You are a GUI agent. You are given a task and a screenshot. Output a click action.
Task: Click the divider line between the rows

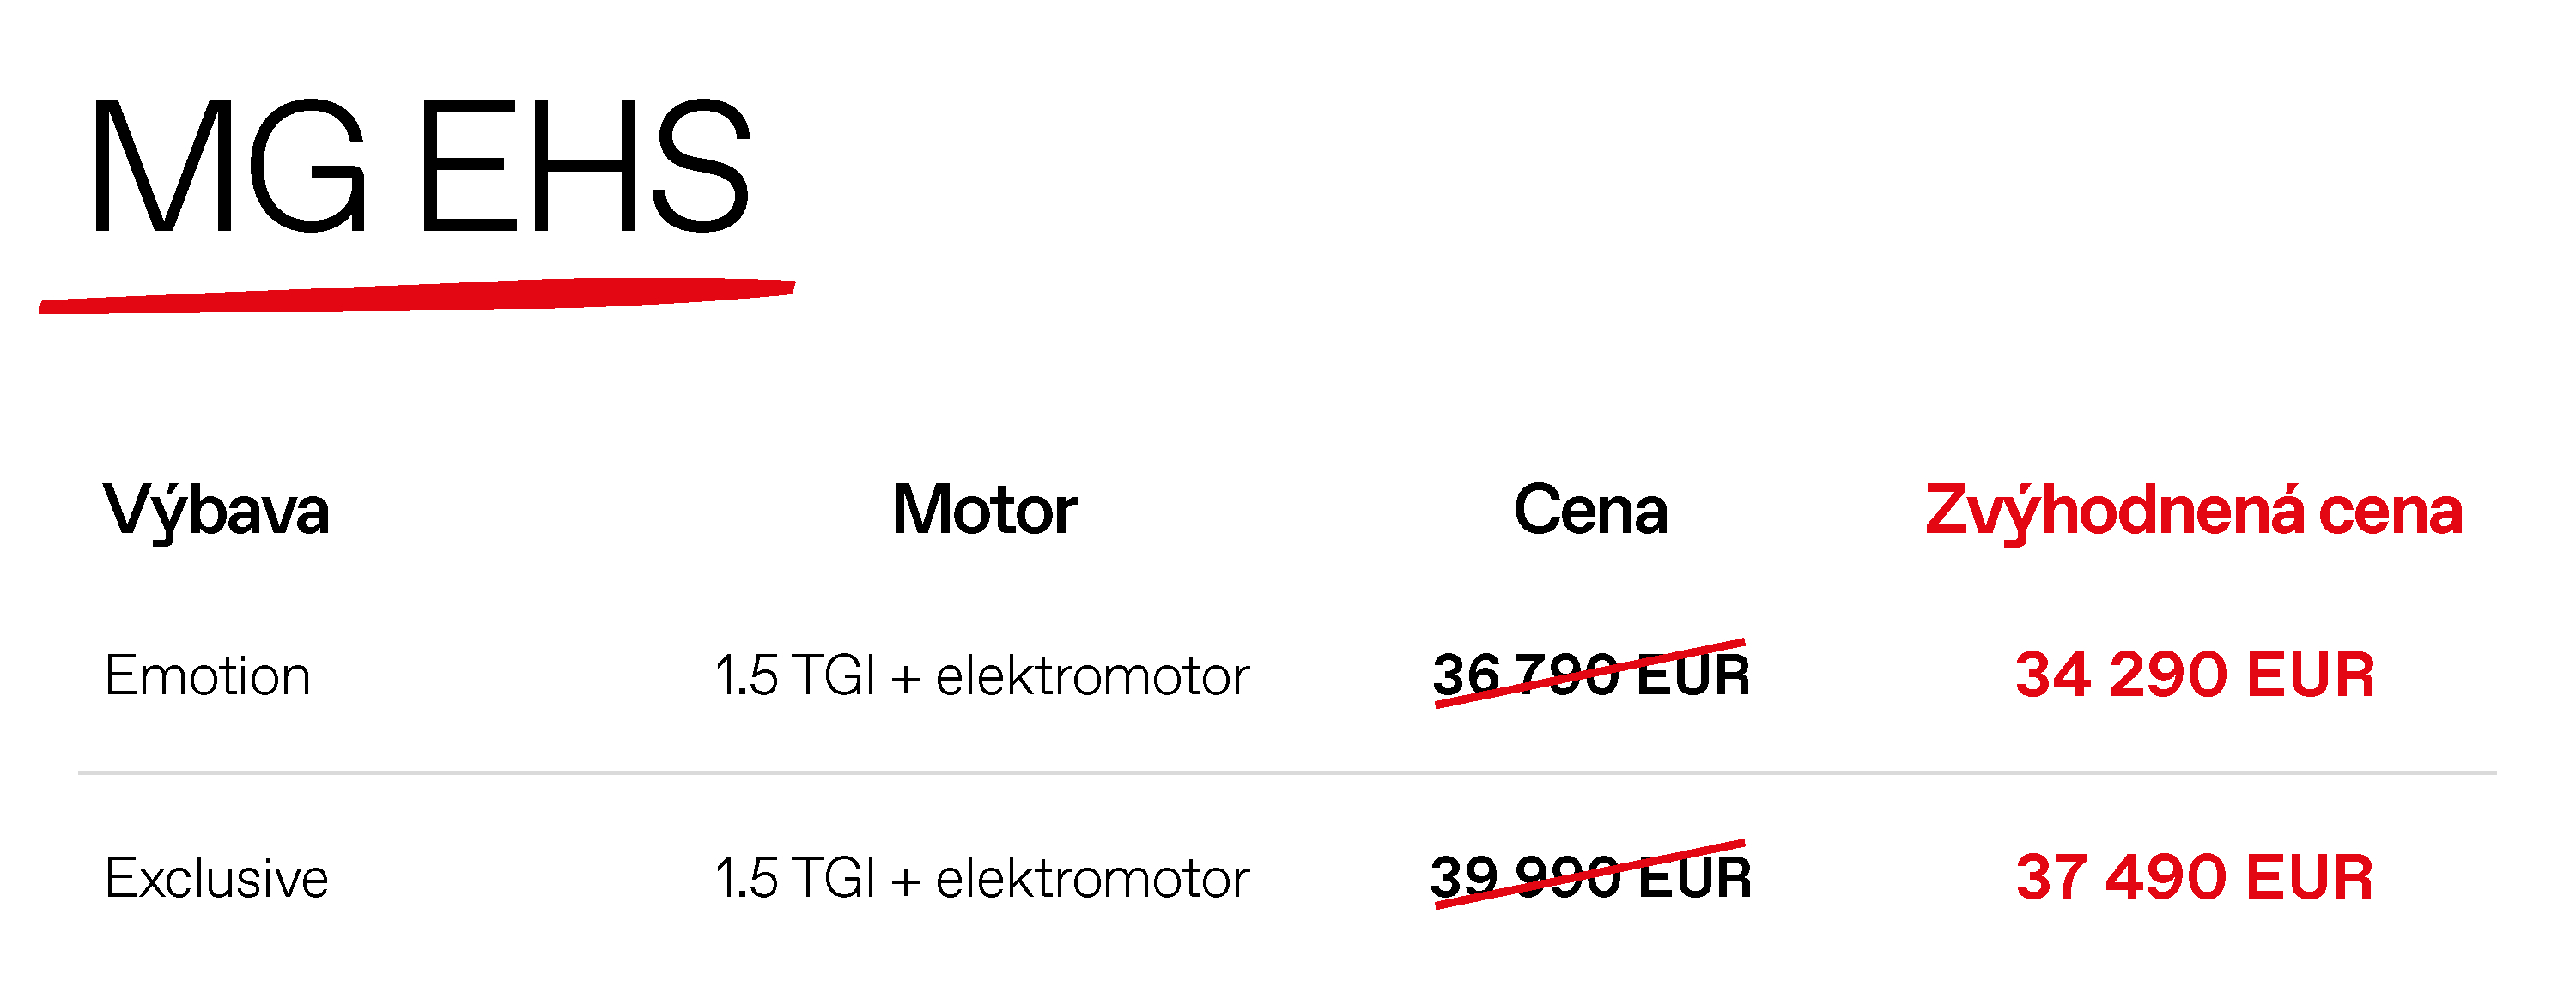pyautogui.click(x=1286, y=772)
